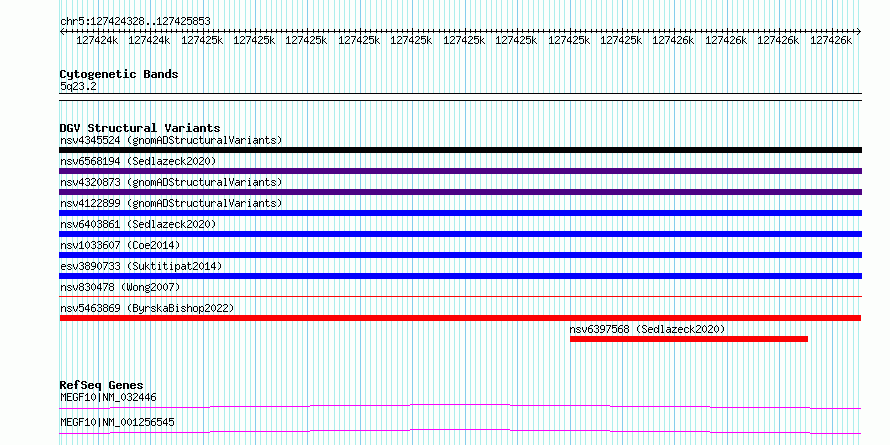Click the last 127426k ruler label
This screenshot has width=890, height=445.
tap(831, 41)
